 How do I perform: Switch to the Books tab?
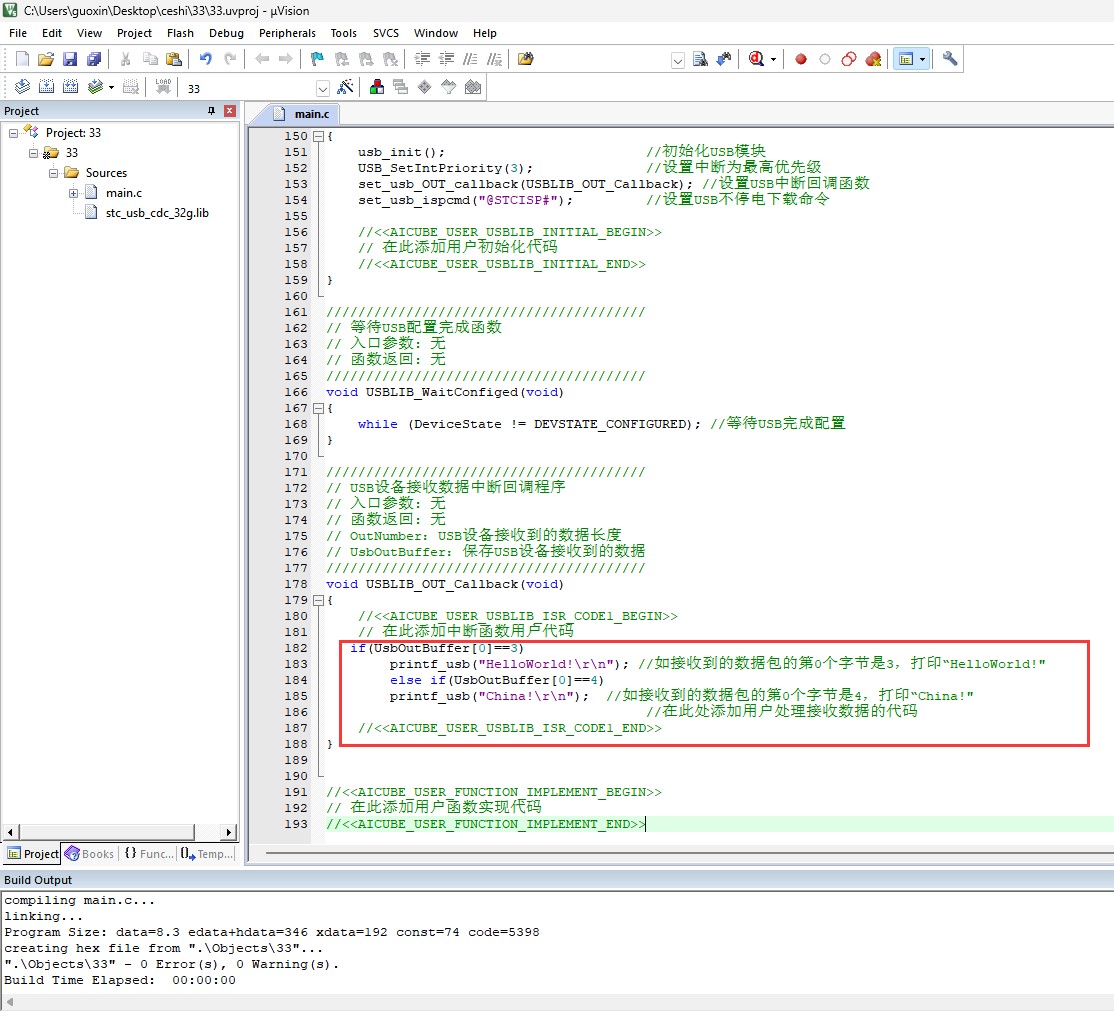tap(90, 854)
